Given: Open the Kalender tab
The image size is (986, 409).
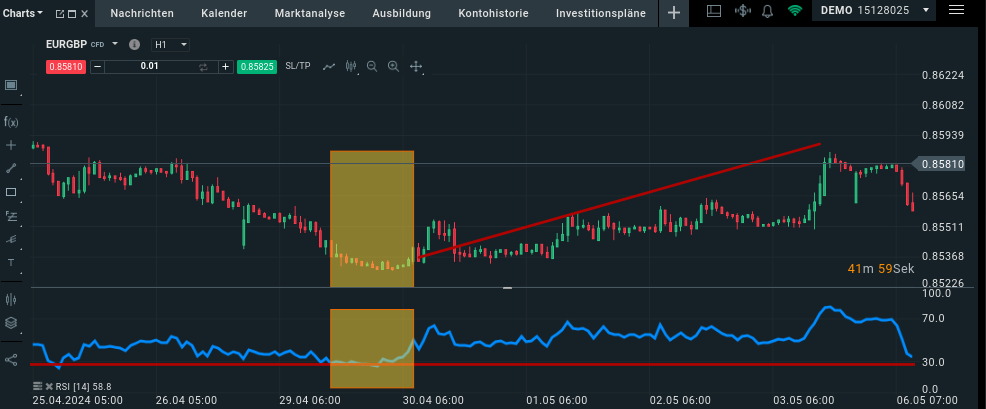Looking at the screenshot, I should 224,13.
